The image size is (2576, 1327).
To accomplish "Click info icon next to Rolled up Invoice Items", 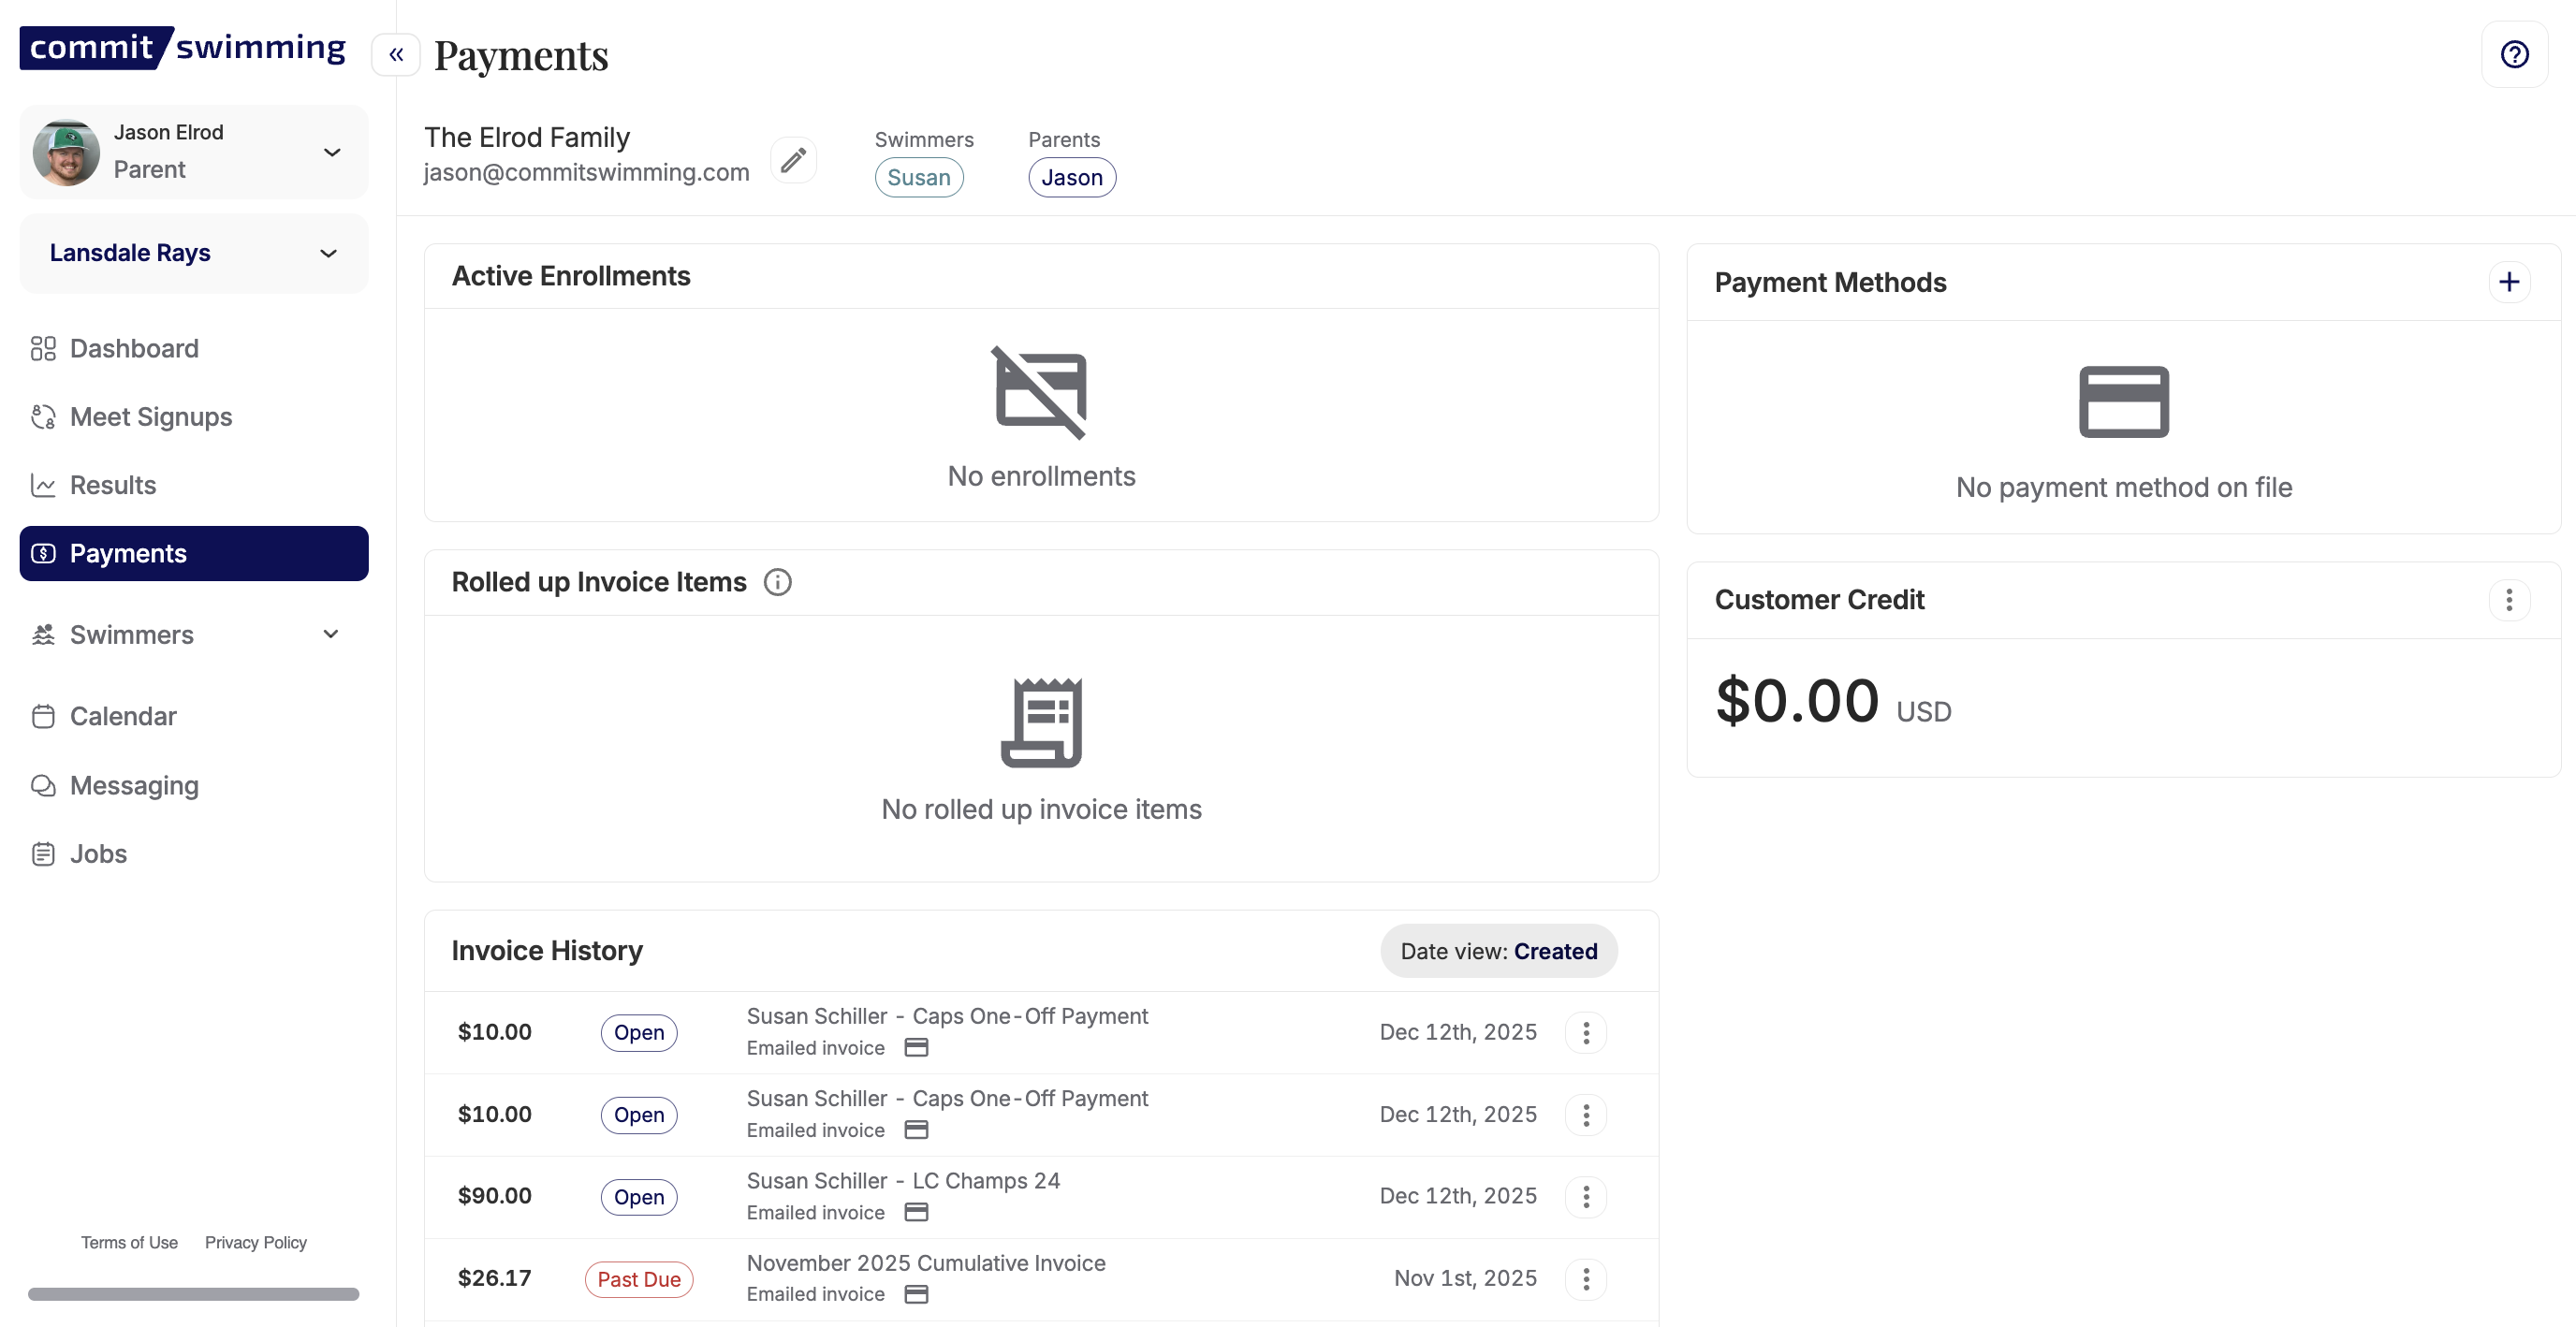I will tap(777, 582).
